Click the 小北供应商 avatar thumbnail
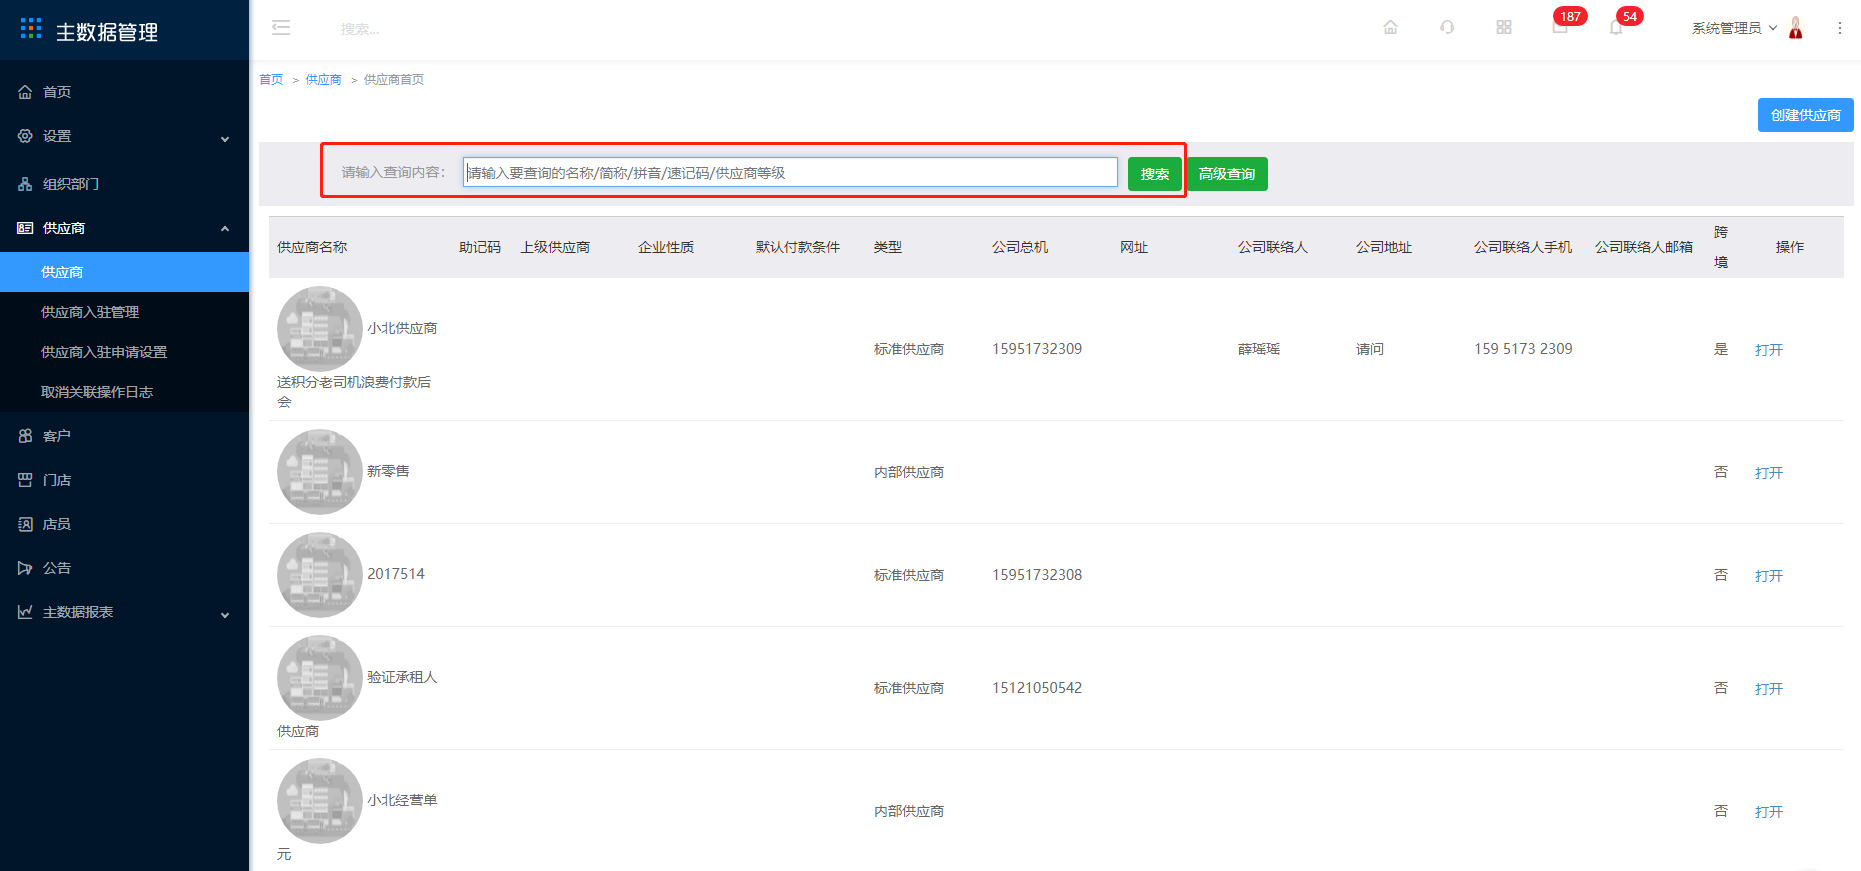Image resolution: width=1861 pixels, height=871 pixels. click(x=319, y=329)
